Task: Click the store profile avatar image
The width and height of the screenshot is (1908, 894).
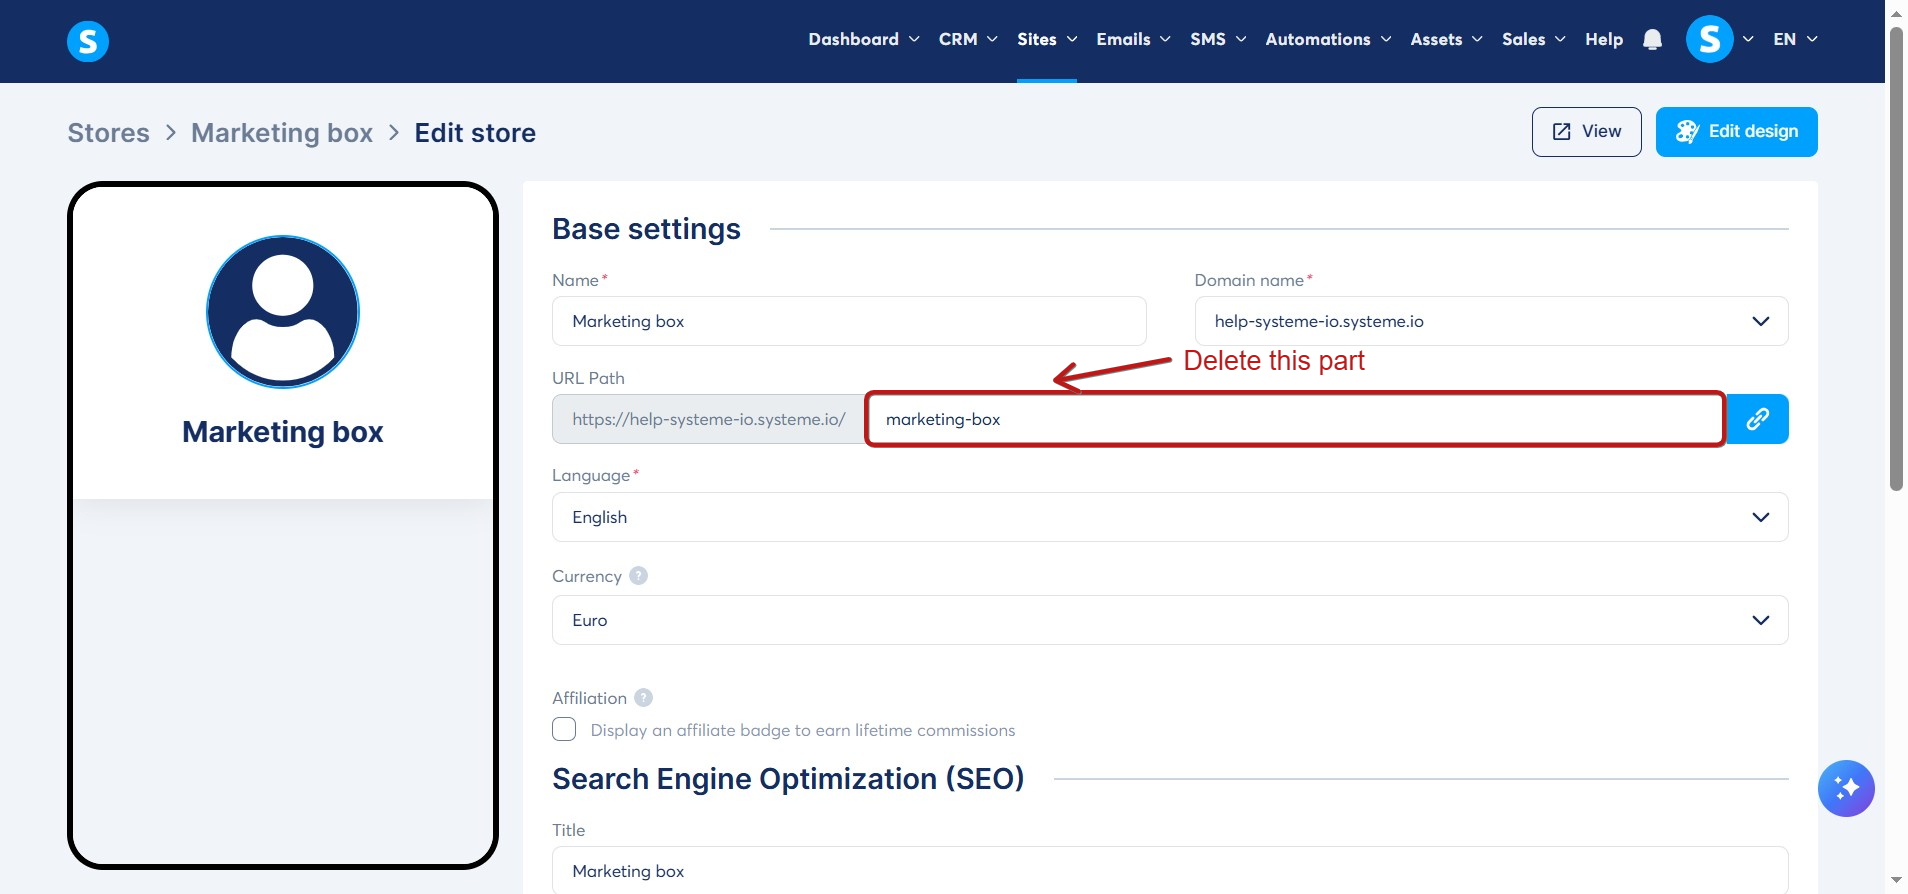Action: click(283, 312)
